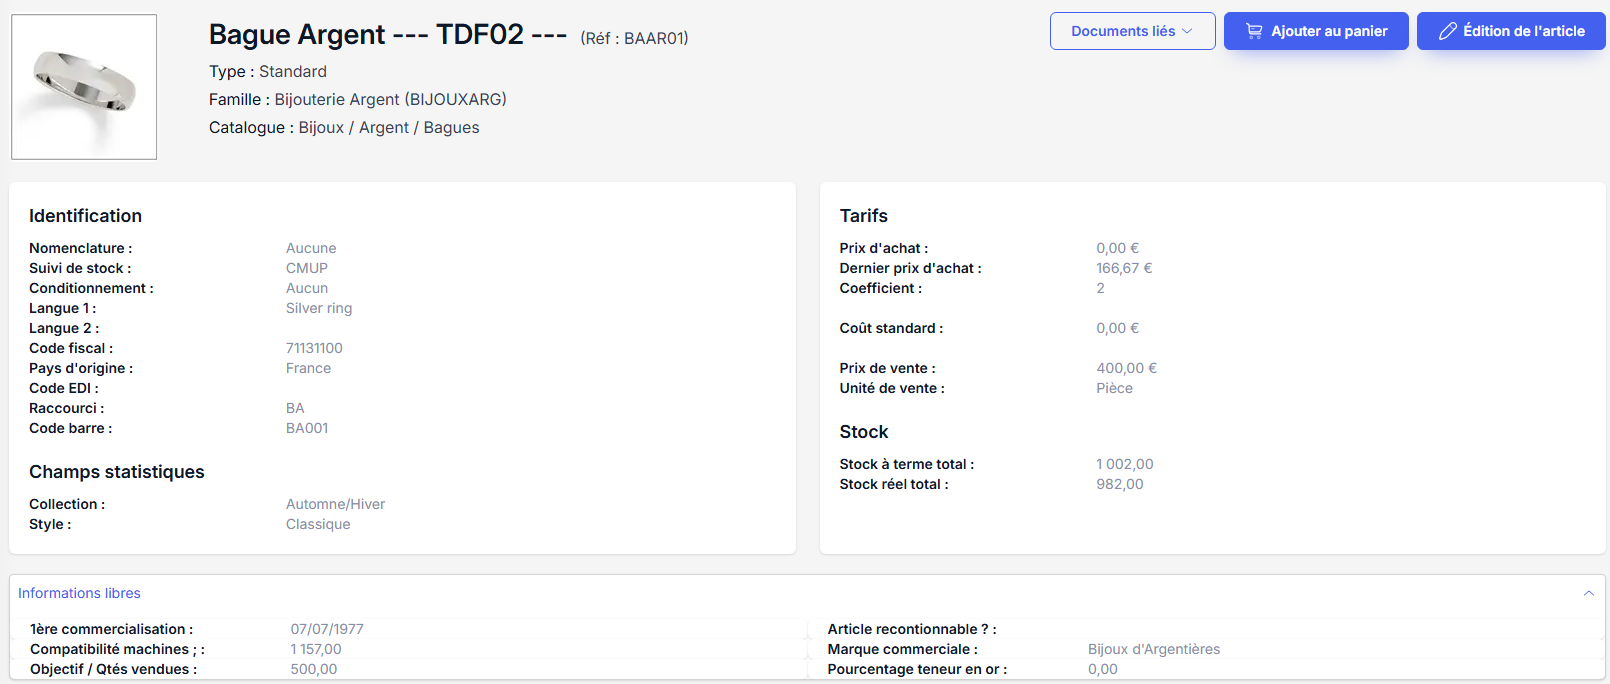1610x684 pixels.
Task: Click the Bijoux / Argent / Bagues catalogue path
Action: [x=388, y=127]
